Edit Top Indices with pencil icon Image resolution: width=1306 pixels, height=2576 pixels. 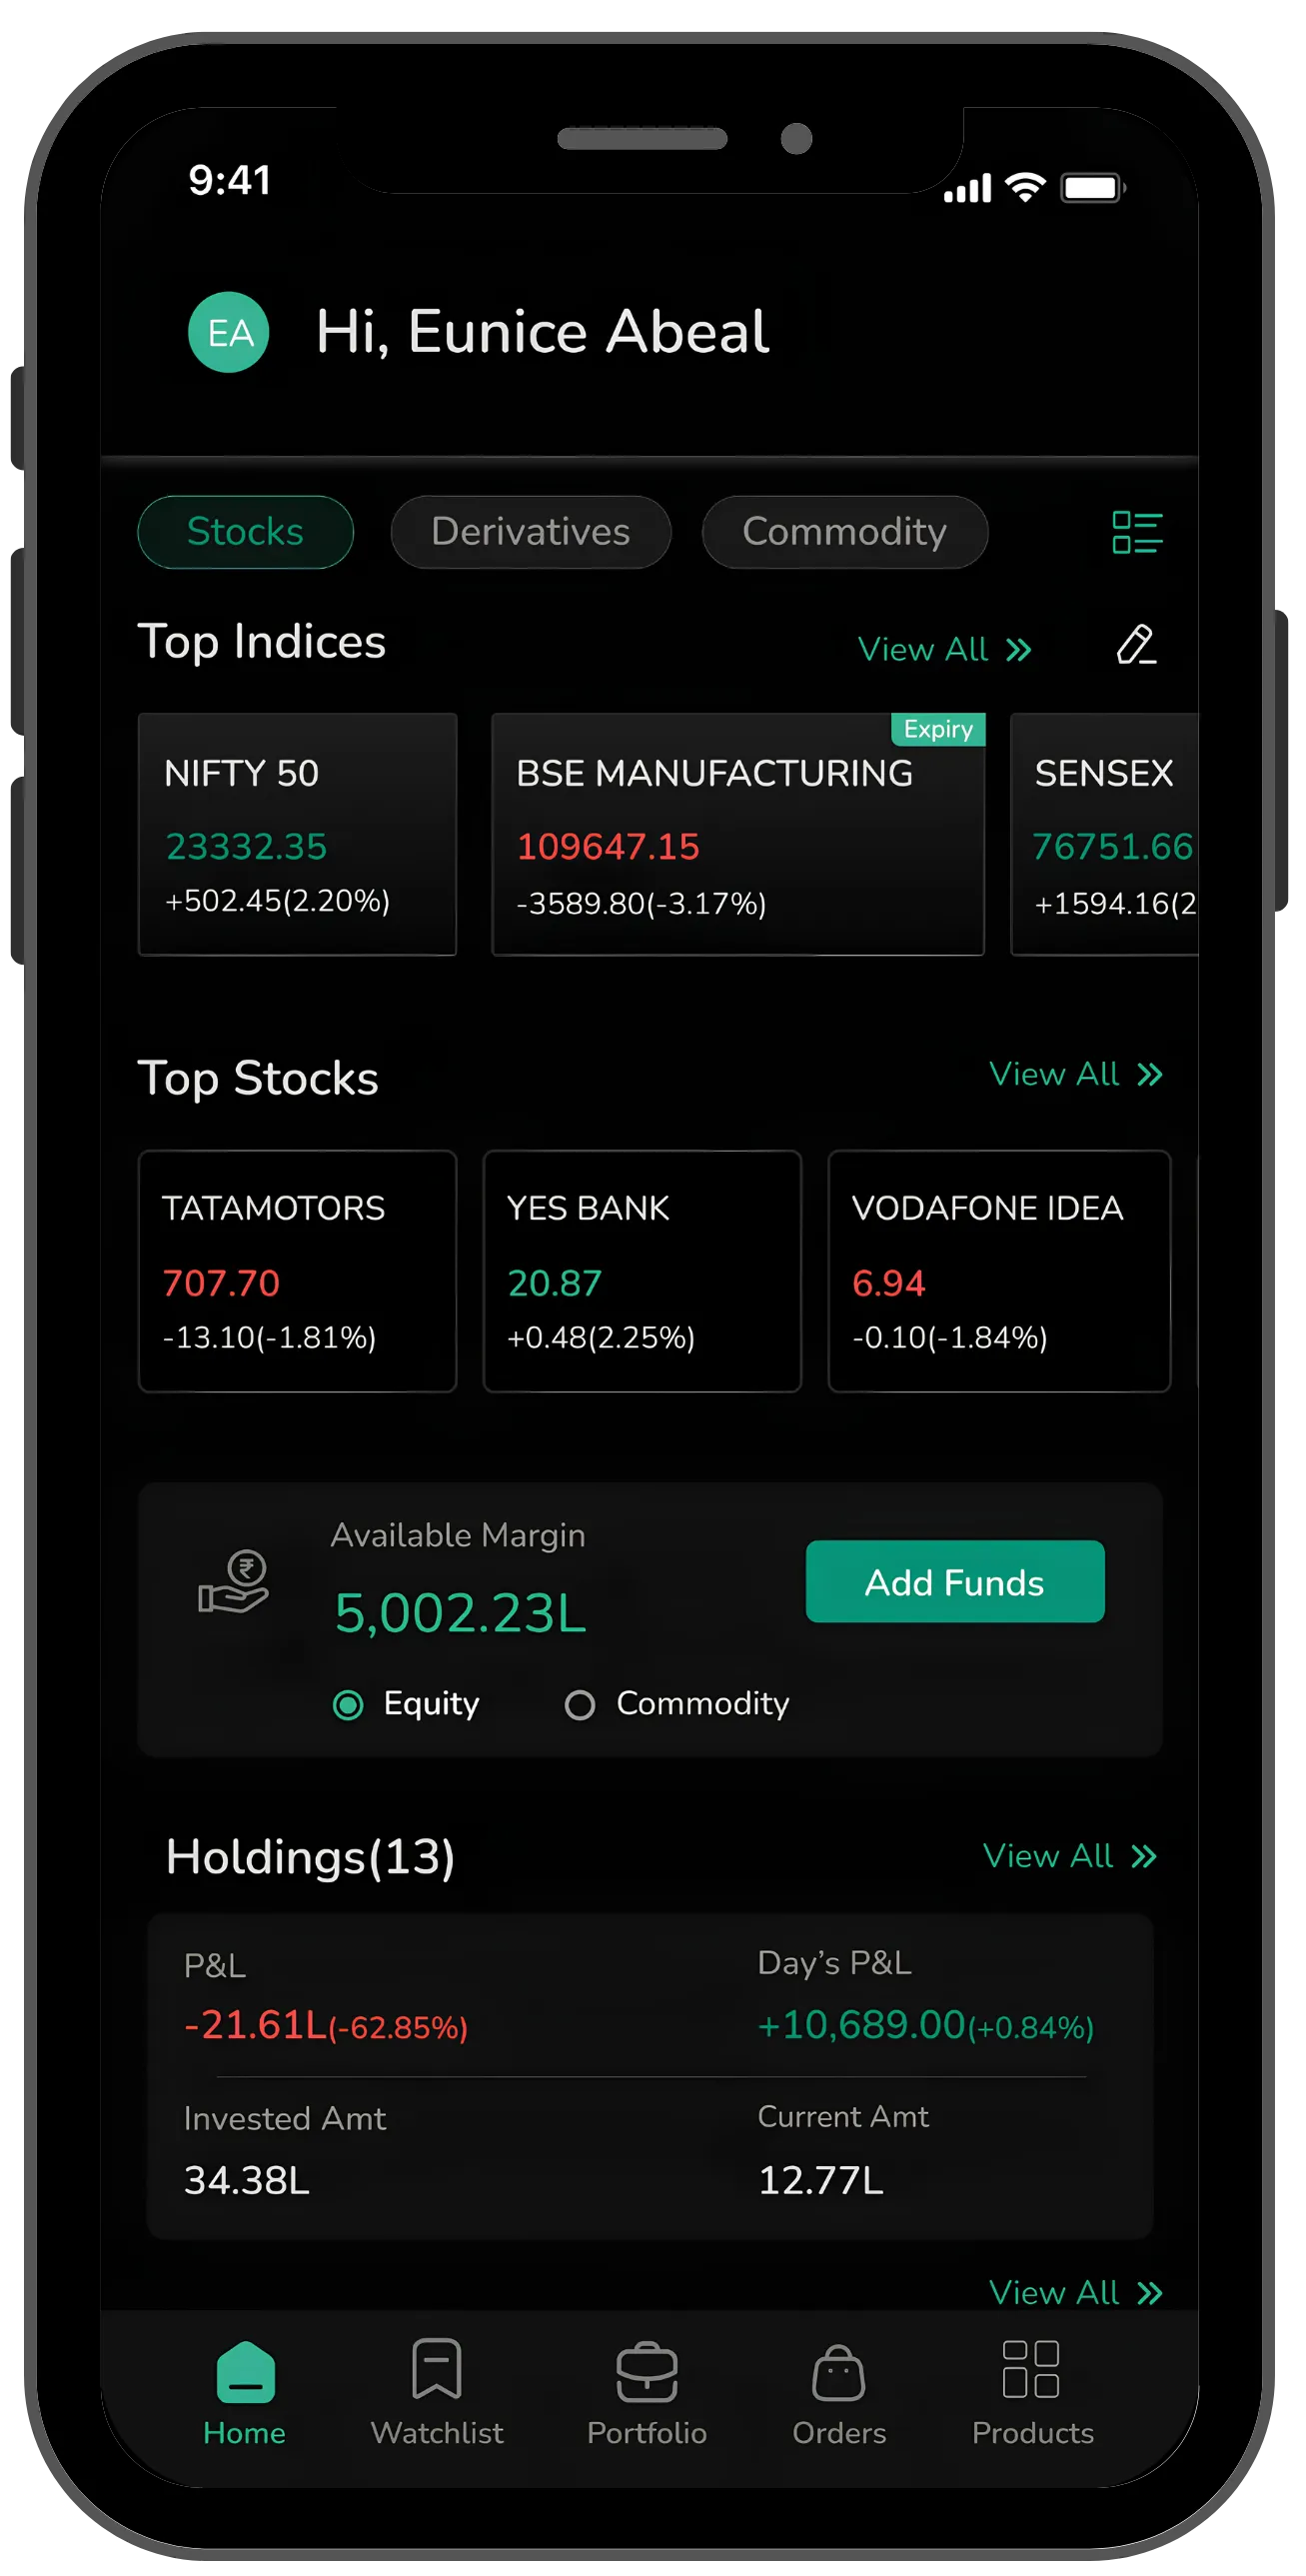(x=1136, y=645)
